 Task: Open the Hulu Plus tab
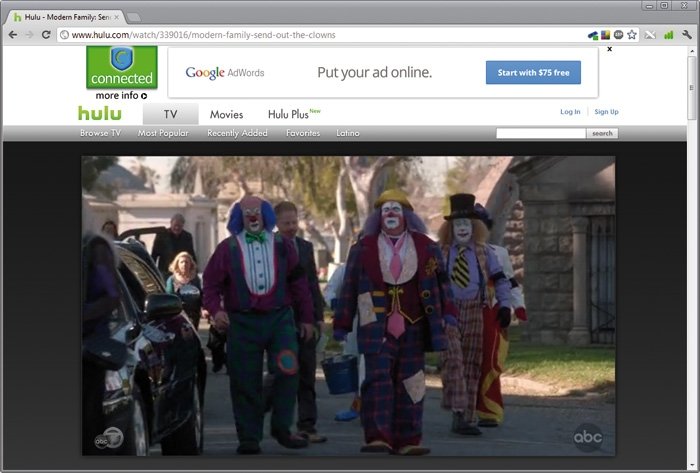point(294,114)
